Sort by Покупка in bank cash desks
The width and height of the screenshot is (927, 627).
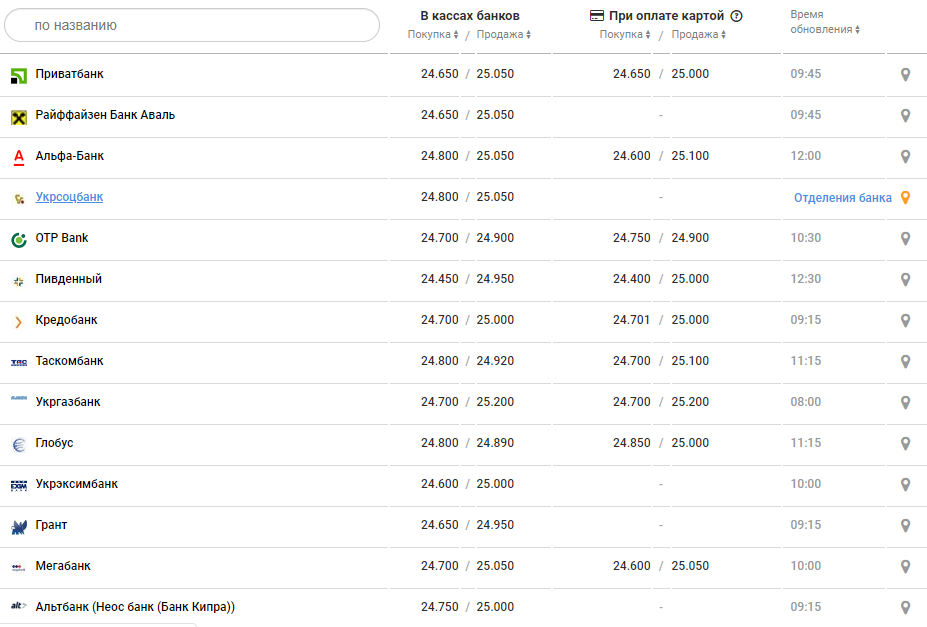coord(433,35)
